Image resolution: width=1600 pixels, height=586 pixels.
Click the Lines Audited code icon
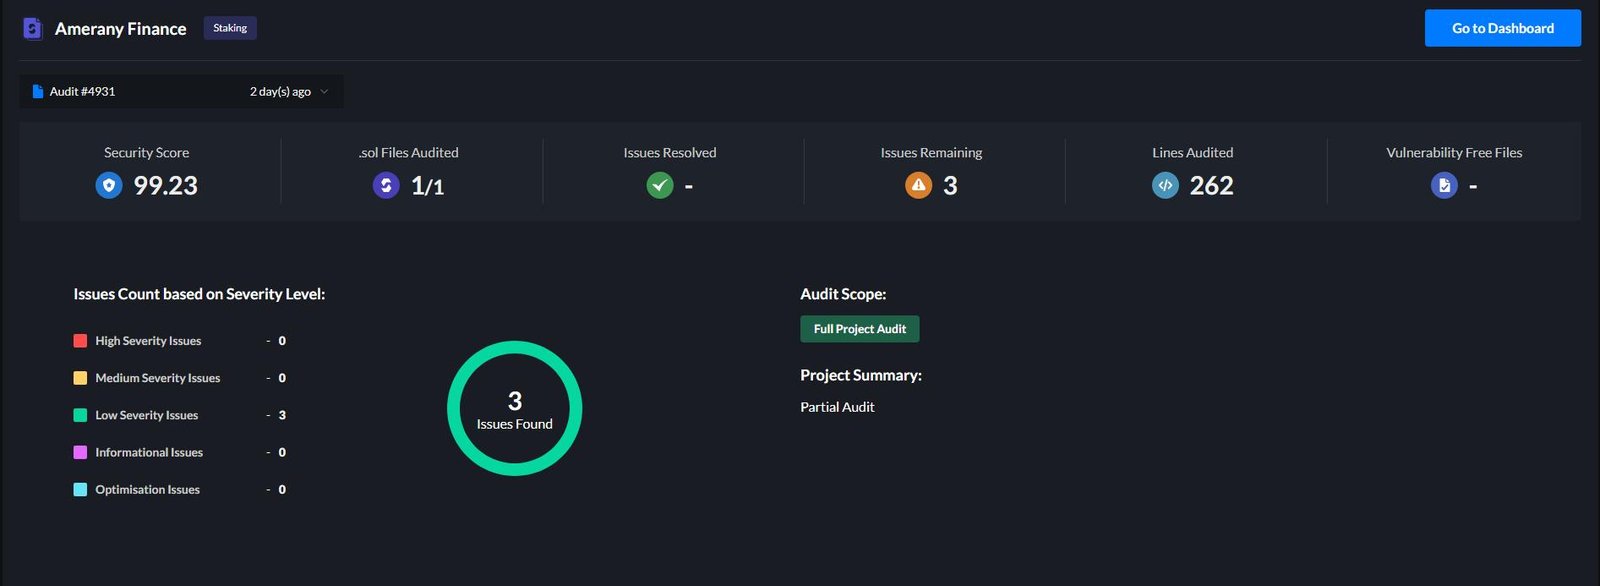coord(1166,185)
